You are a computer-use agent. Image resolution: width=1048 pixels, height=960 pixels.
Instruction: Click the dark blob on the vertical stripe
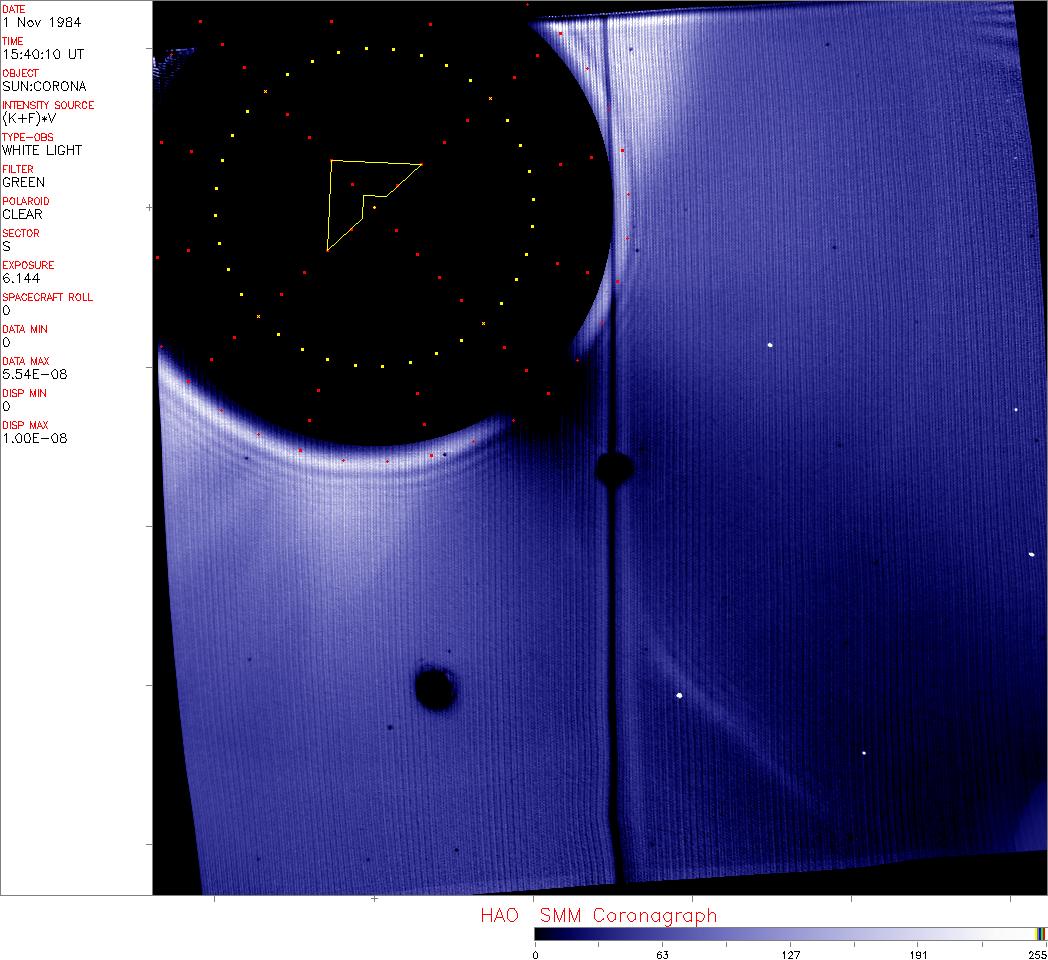click(613, 466)
